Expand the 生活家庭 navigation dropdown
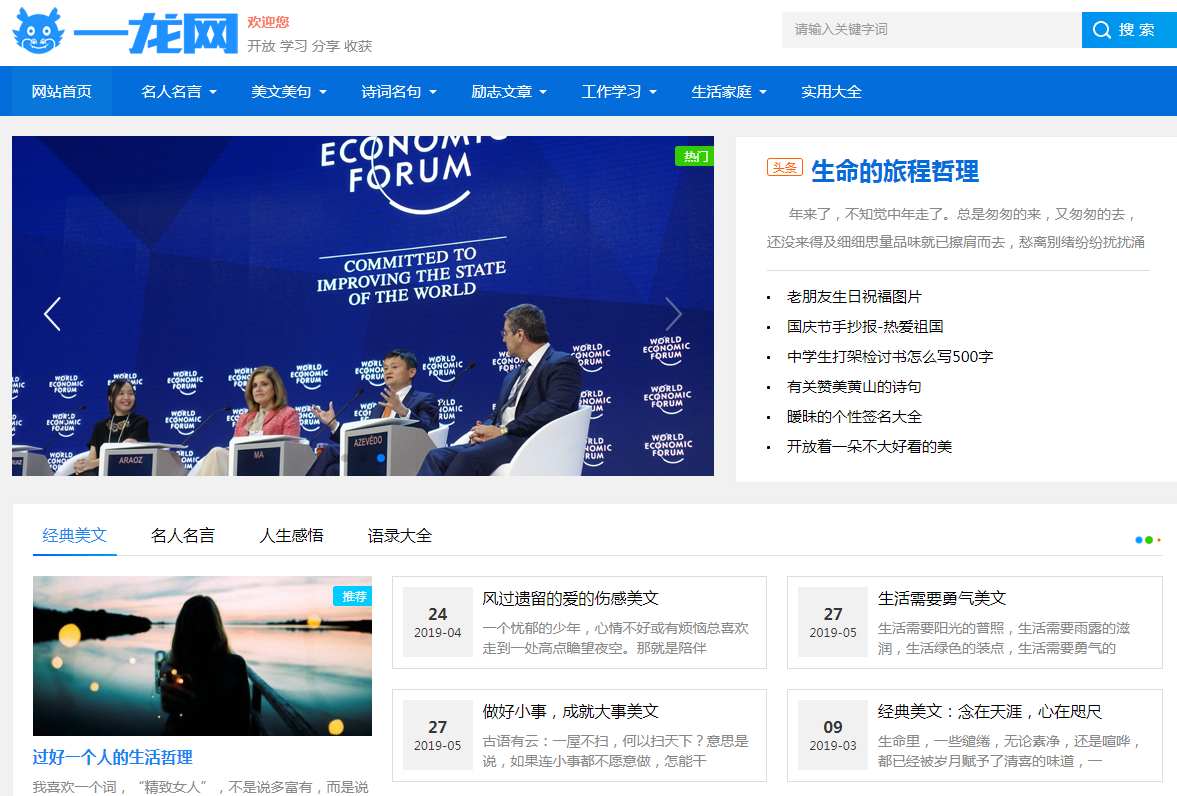This screenshot has width=1177, height=796. [729, 92]
